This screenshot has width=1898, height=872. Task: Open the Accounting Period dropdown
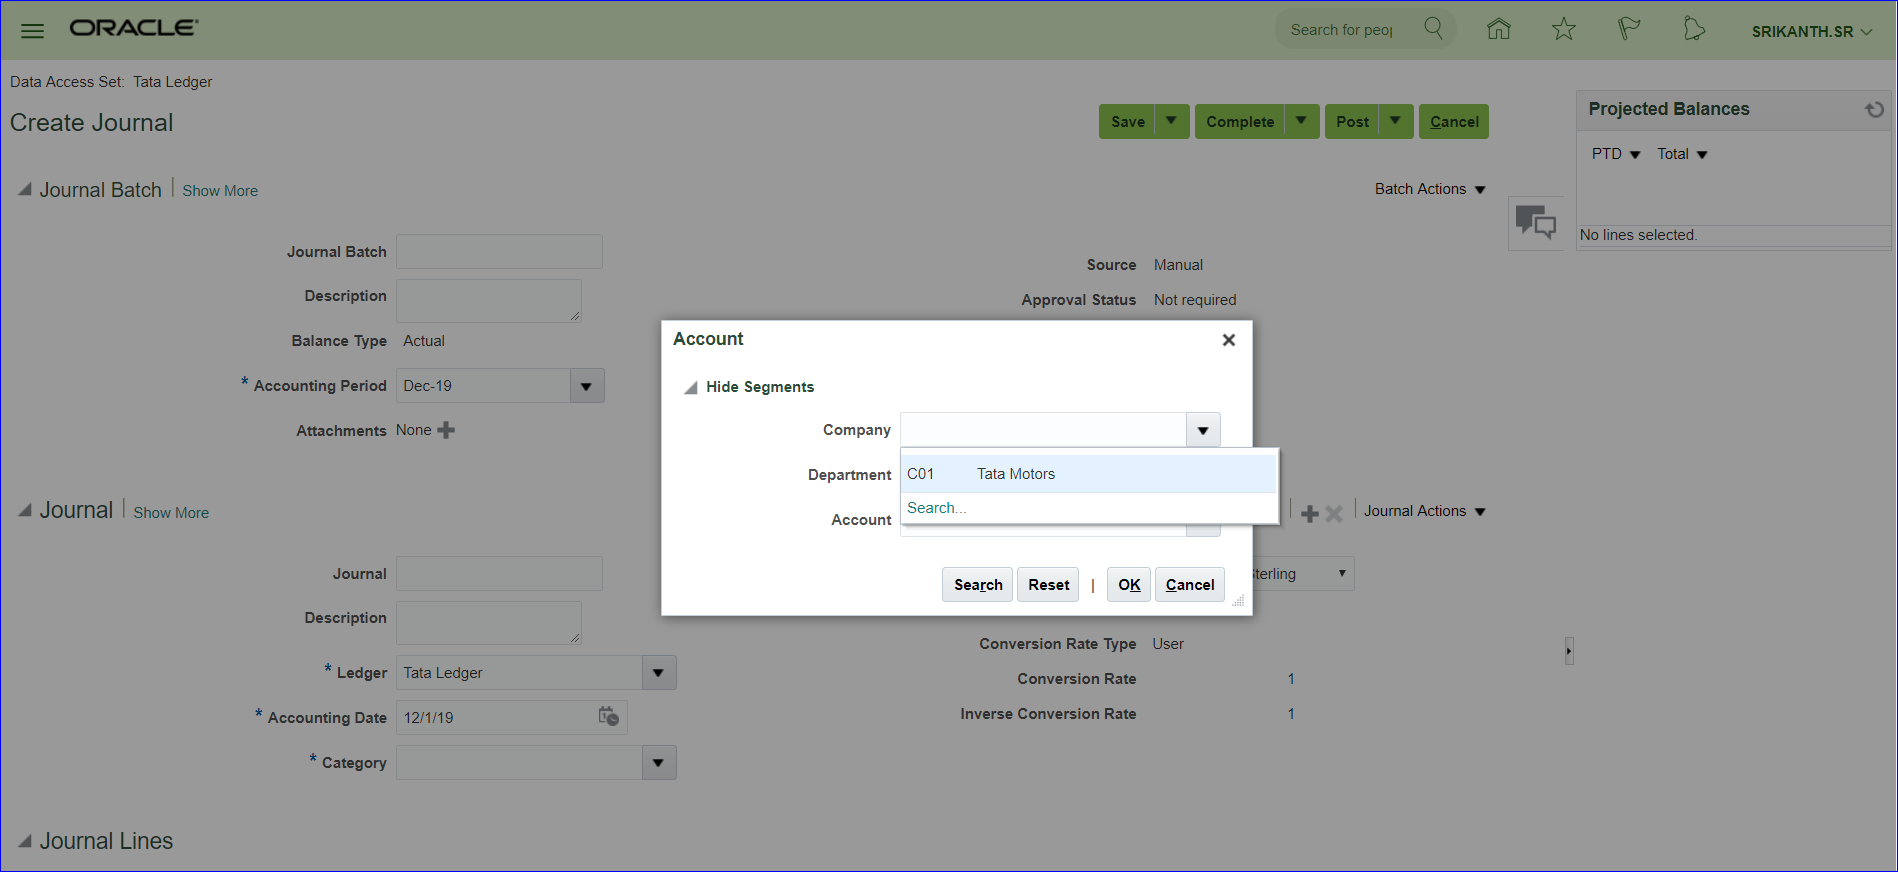[x=586, y=386]
